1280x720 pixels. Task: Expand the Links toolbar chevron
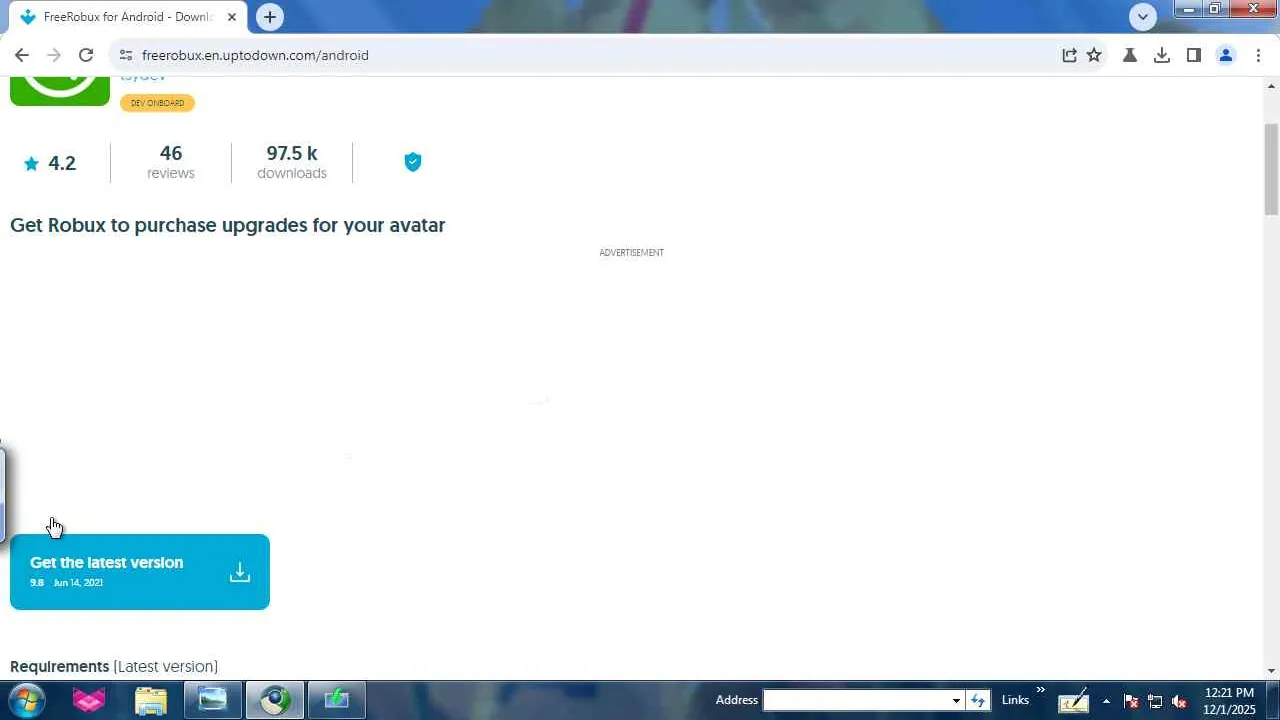tap(1040, 690)
